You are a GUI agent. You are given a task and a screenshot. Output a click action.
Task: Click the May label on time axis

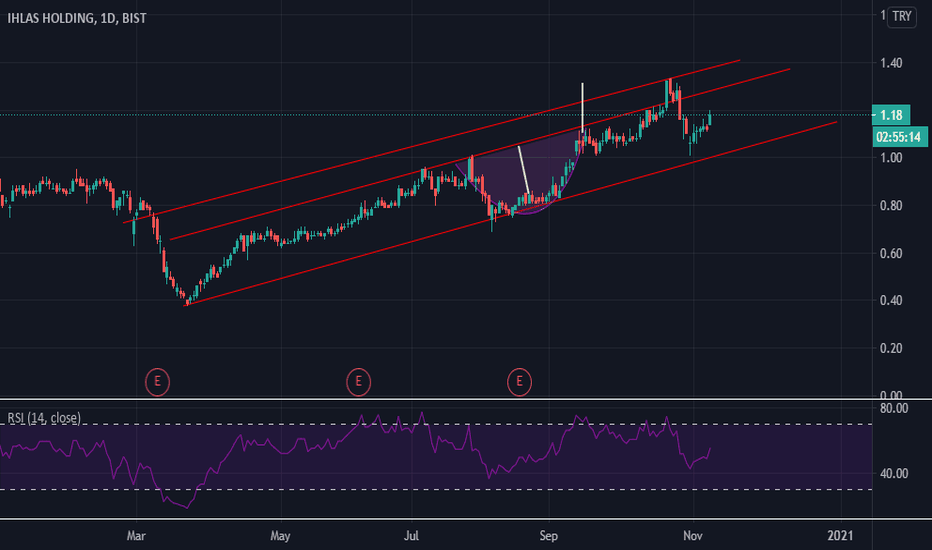(280, 536)
